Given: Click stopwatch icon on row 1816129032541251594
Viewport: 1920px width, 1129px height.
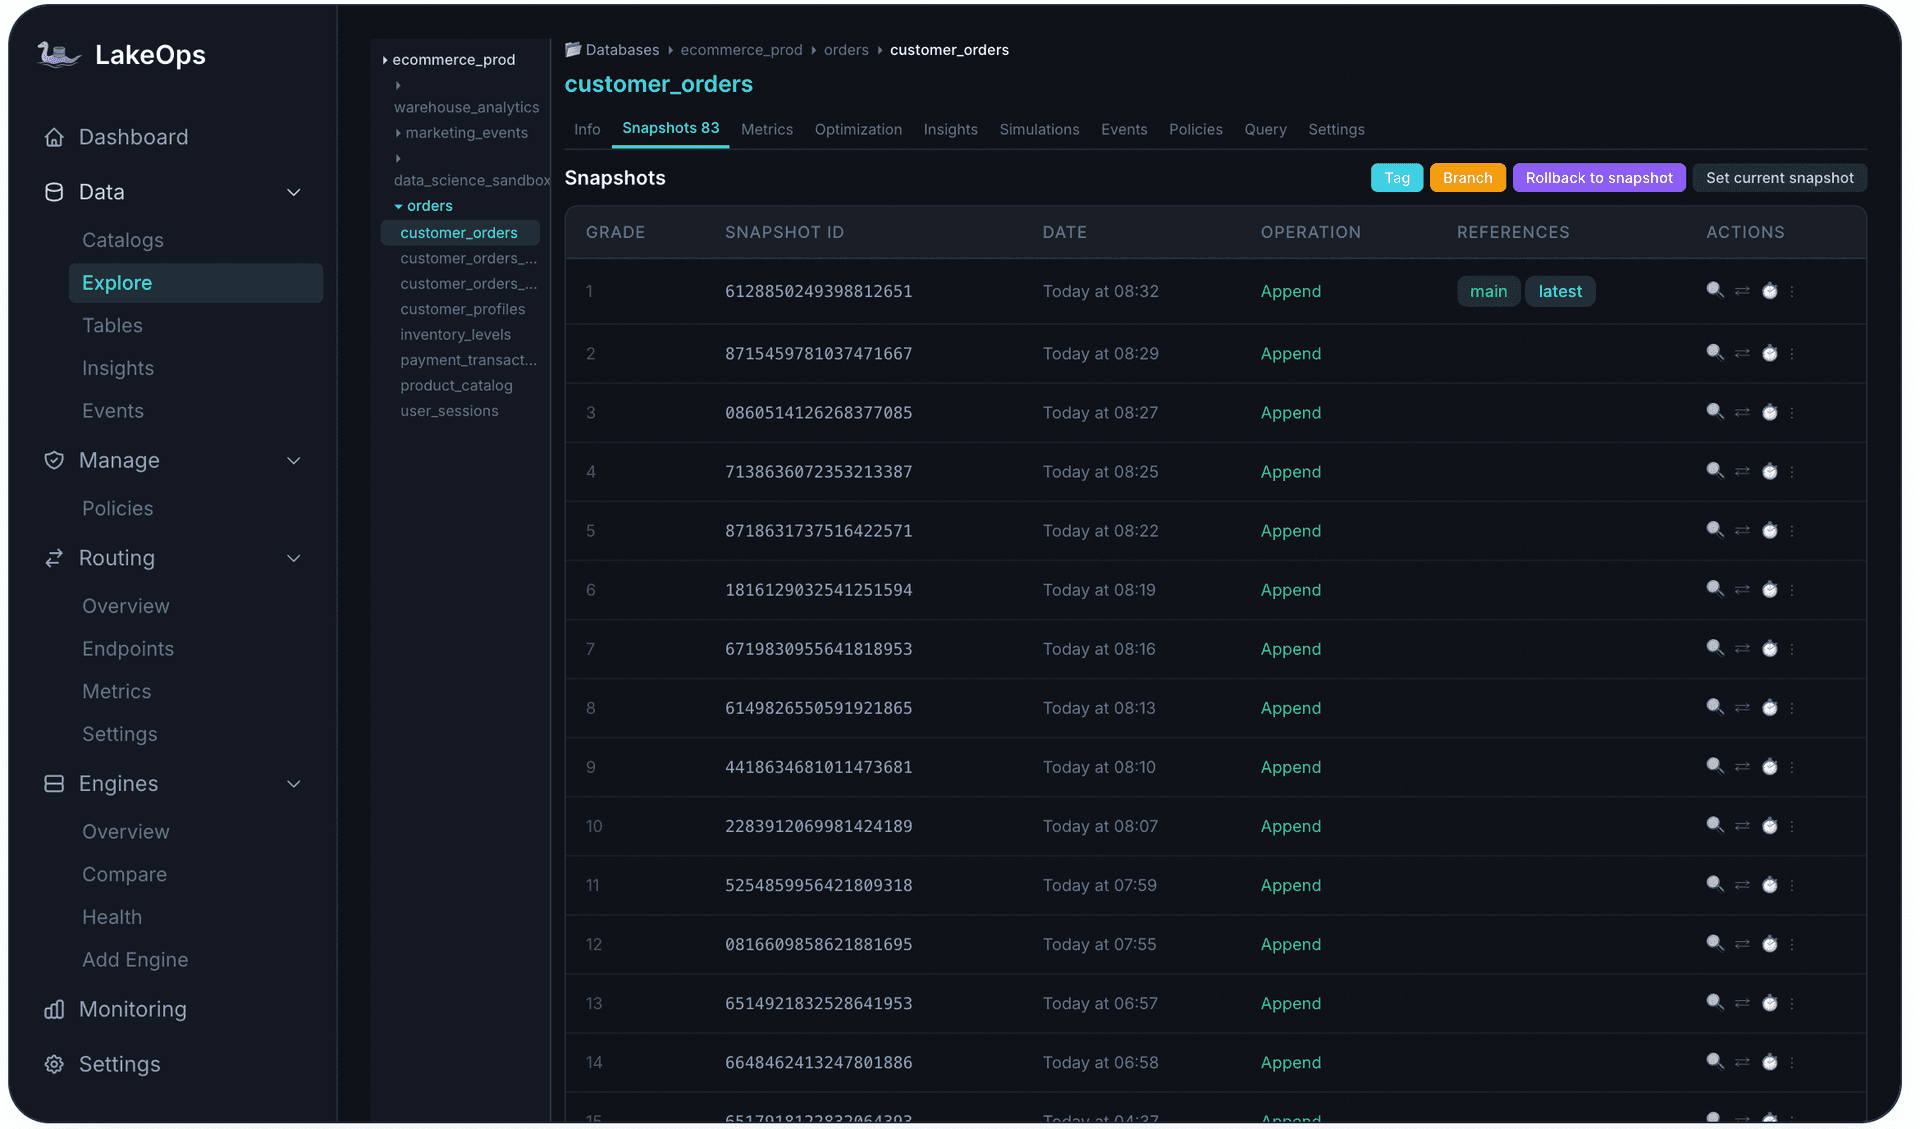Looking at the screenshot, I should click(x=1769, y=590).
